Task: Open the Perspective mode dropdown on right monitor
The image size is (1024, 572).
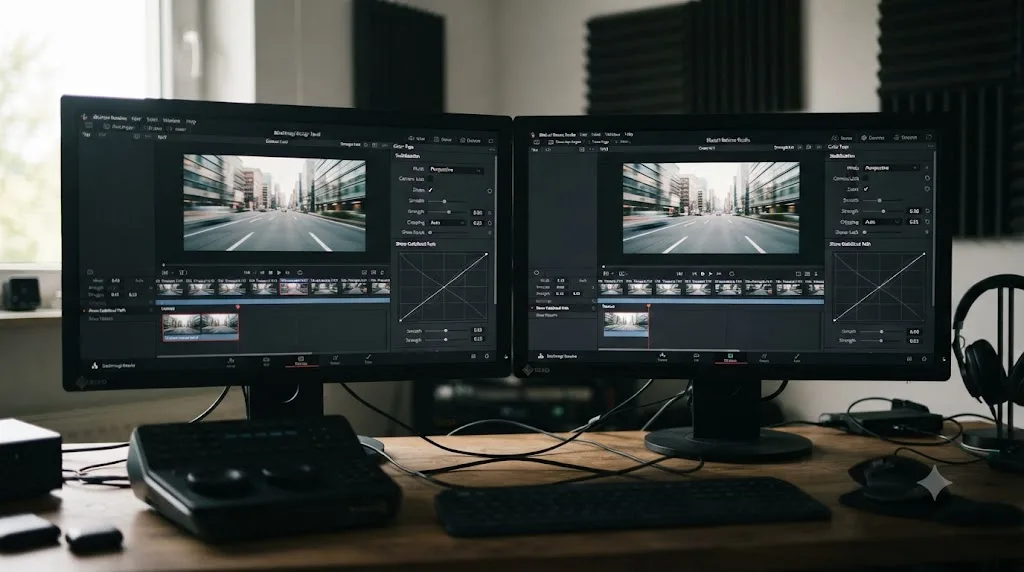Action: point(891,168)
